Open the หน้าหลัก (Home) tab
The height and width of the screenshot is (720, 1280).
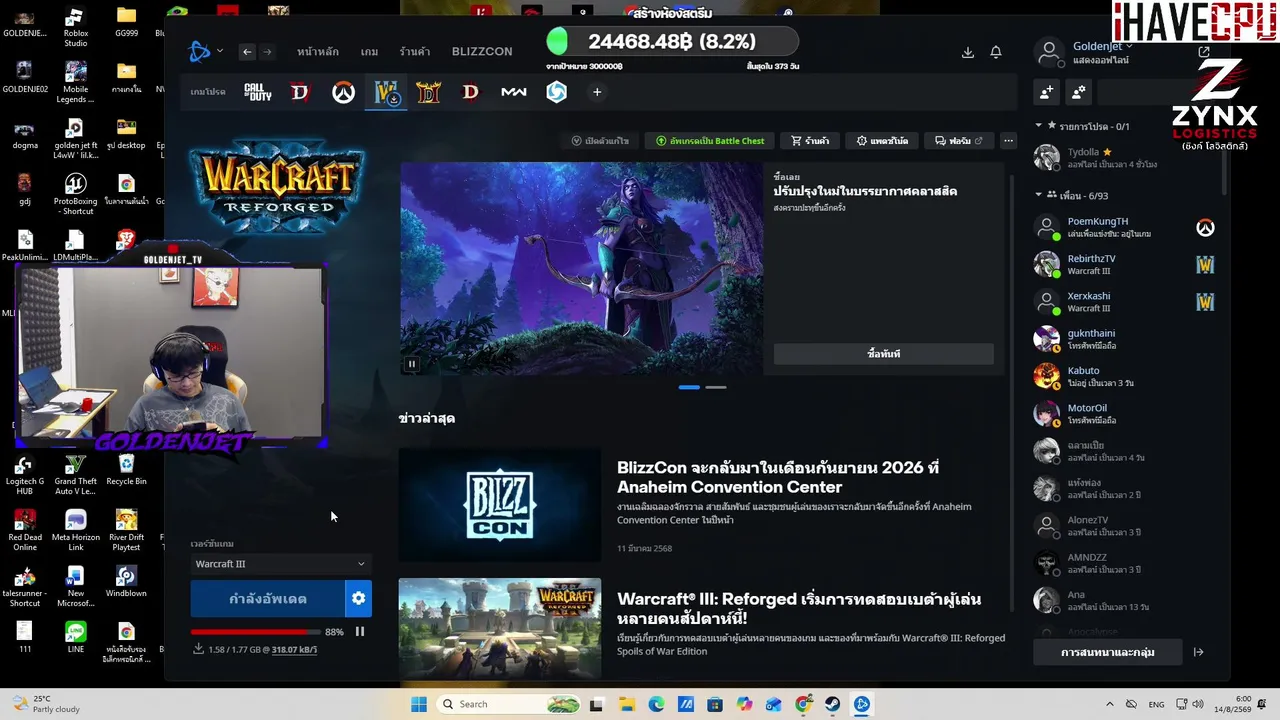[318, 52]
